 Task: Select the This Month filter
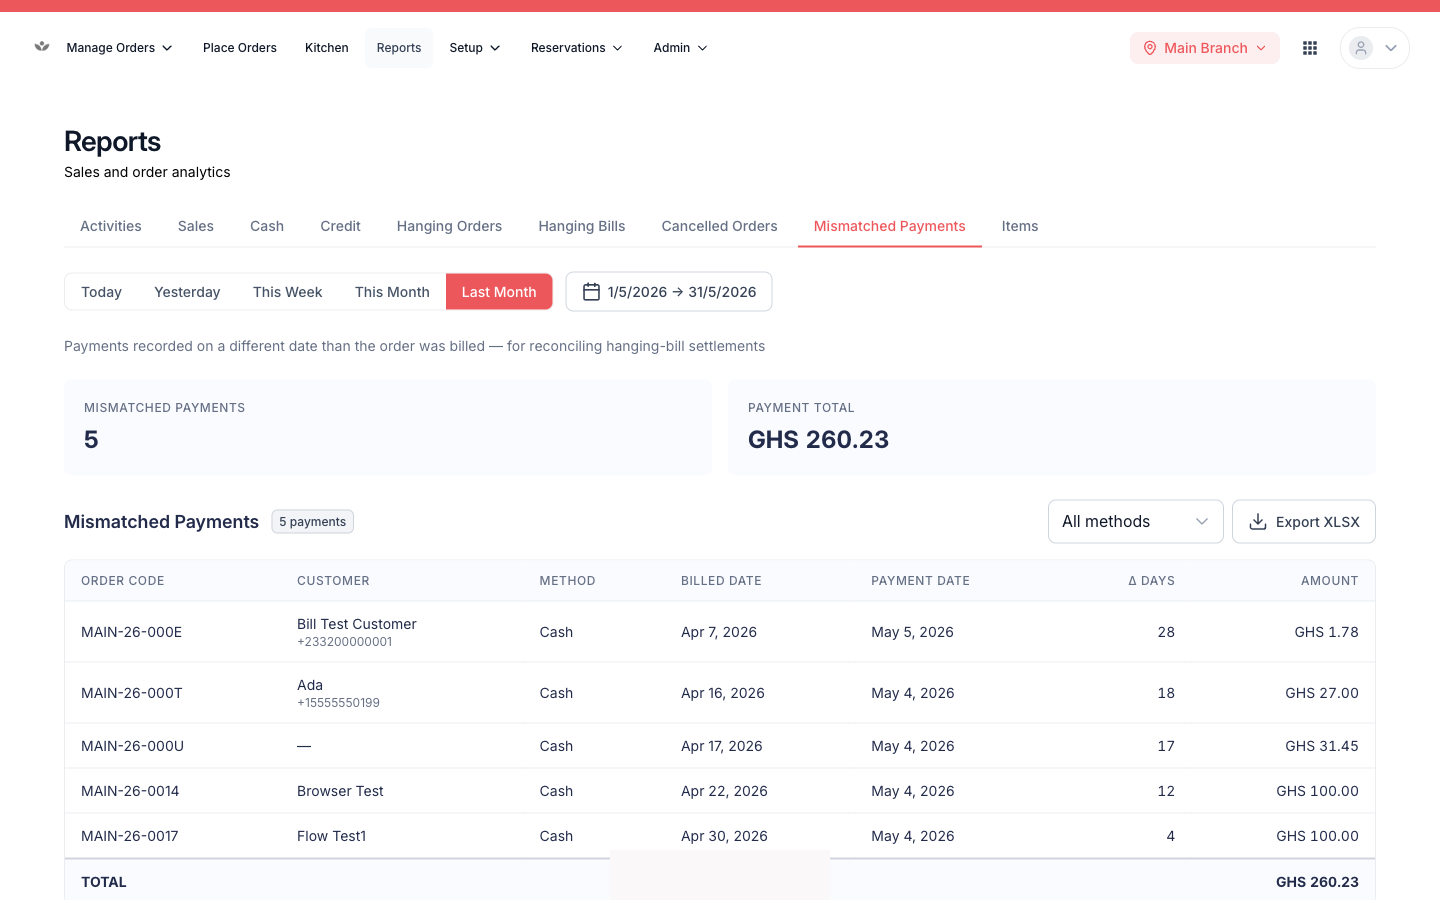point(392,292)
